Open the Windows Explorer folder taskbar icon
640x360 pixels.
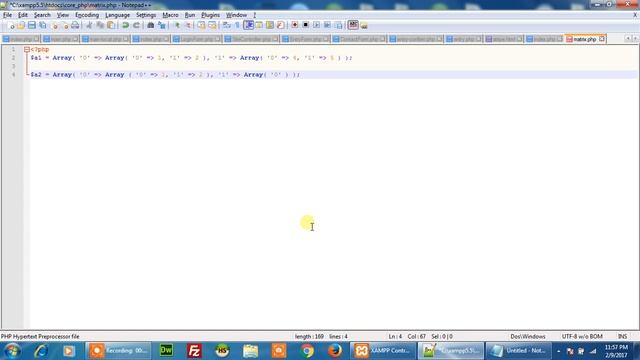pyautogui.click(x=251, y=351)
